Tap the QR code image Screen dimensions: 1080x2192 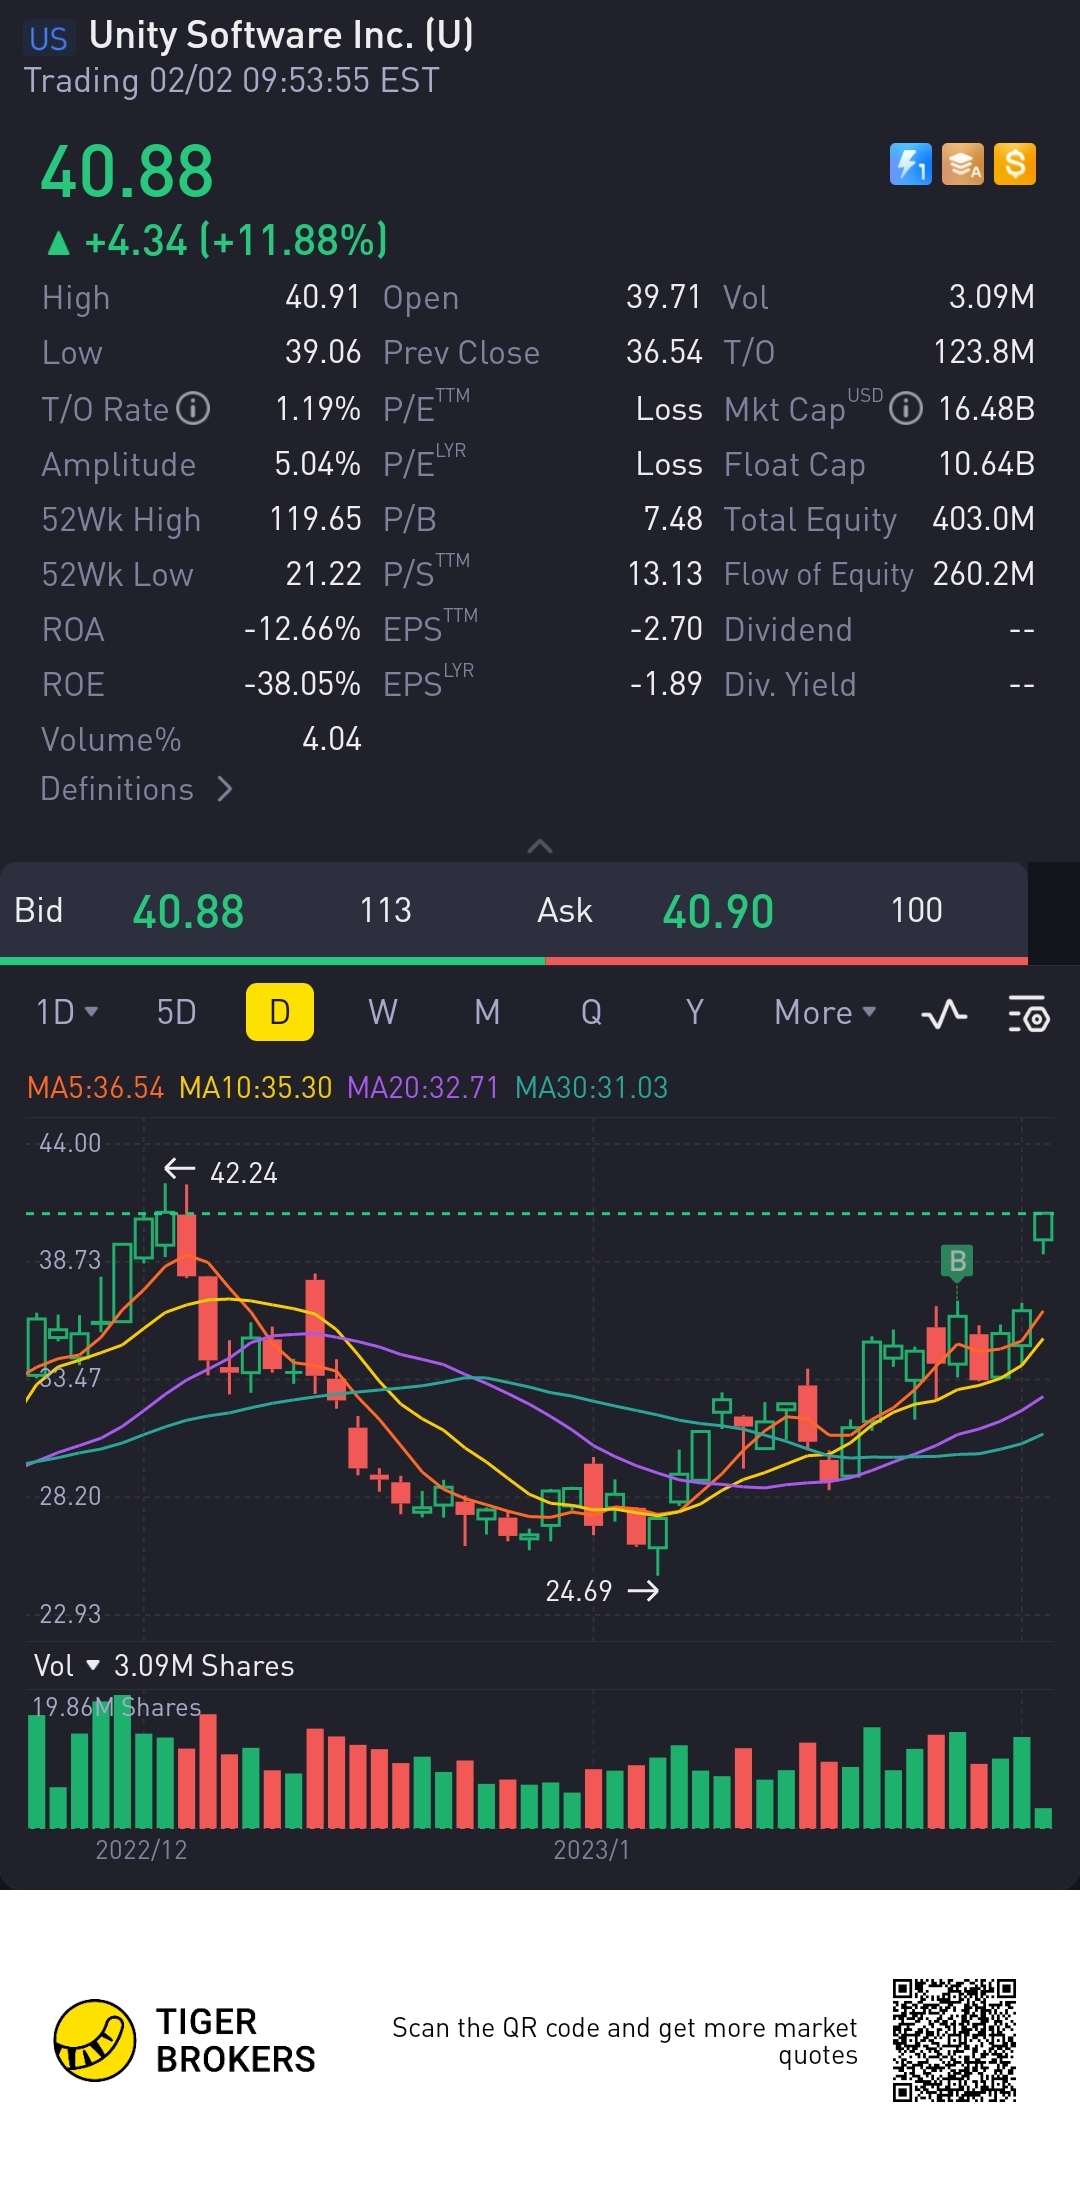coord(954,2040)
